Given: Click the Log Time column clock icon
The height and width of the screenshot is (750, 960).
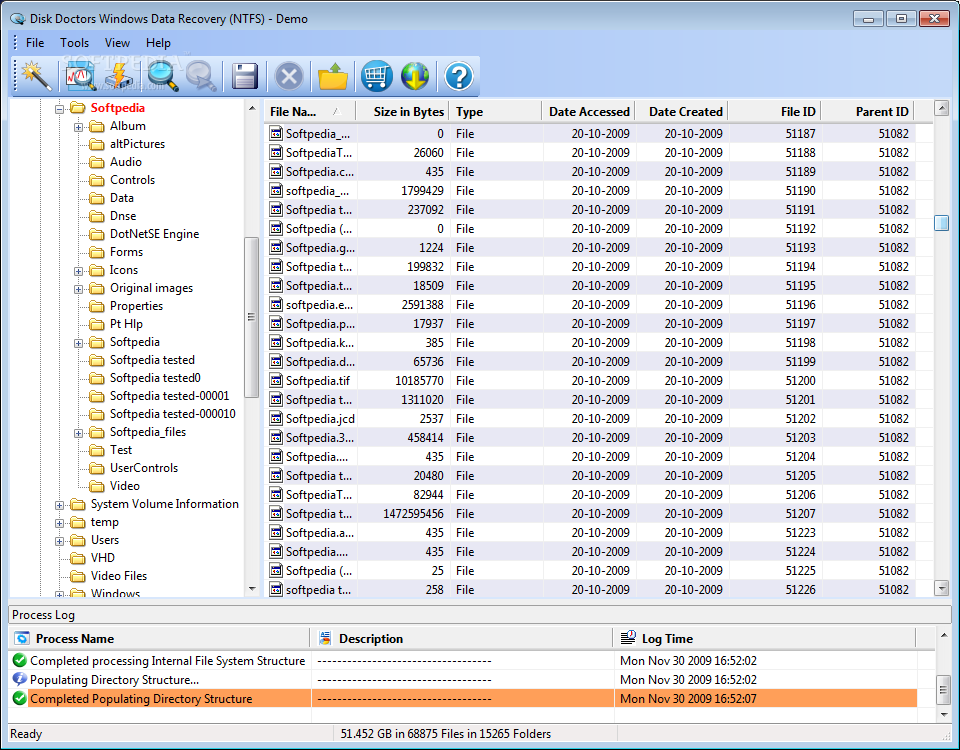Looking at the screenshot, I should [x=628, y=638].
